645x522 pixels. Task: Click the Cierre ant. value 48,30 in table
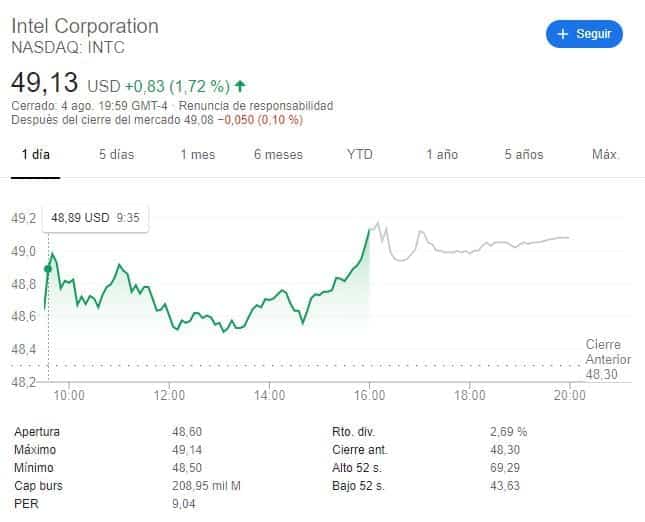click(505, 450)
